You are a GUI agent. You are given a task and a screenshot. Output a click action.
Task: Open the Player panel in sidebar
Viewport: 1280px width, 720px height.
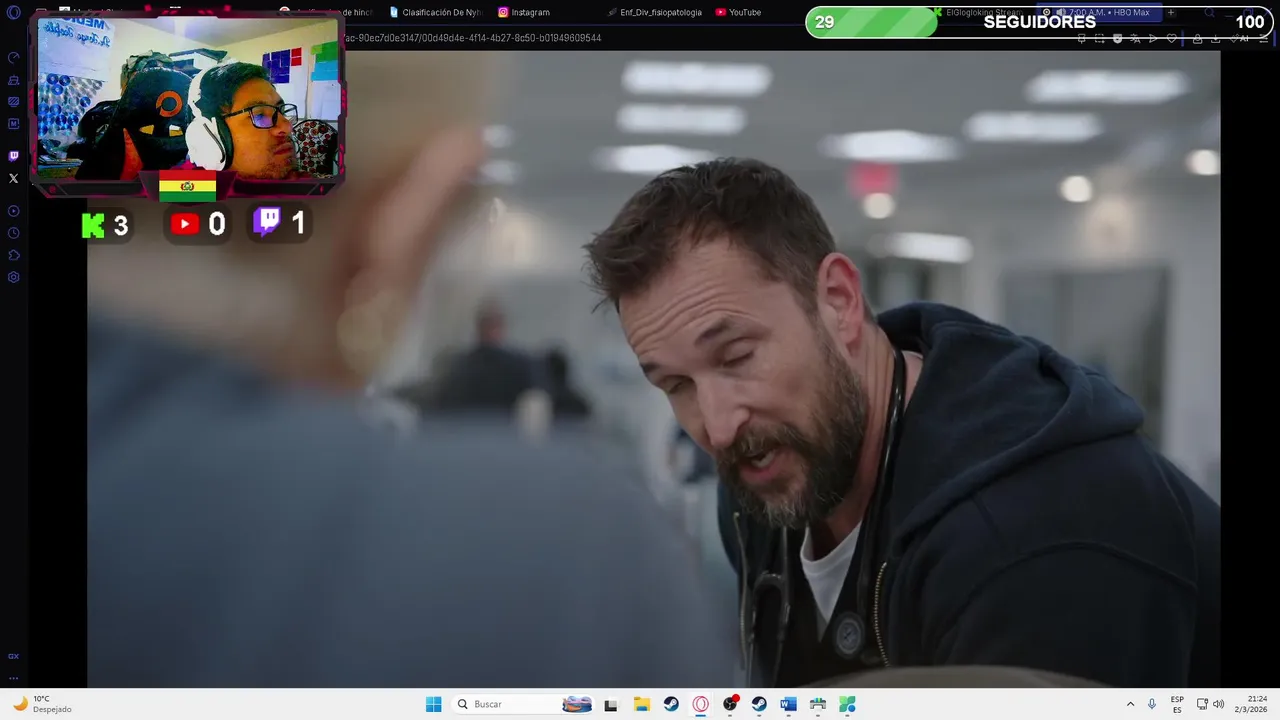tap(13, 211)
